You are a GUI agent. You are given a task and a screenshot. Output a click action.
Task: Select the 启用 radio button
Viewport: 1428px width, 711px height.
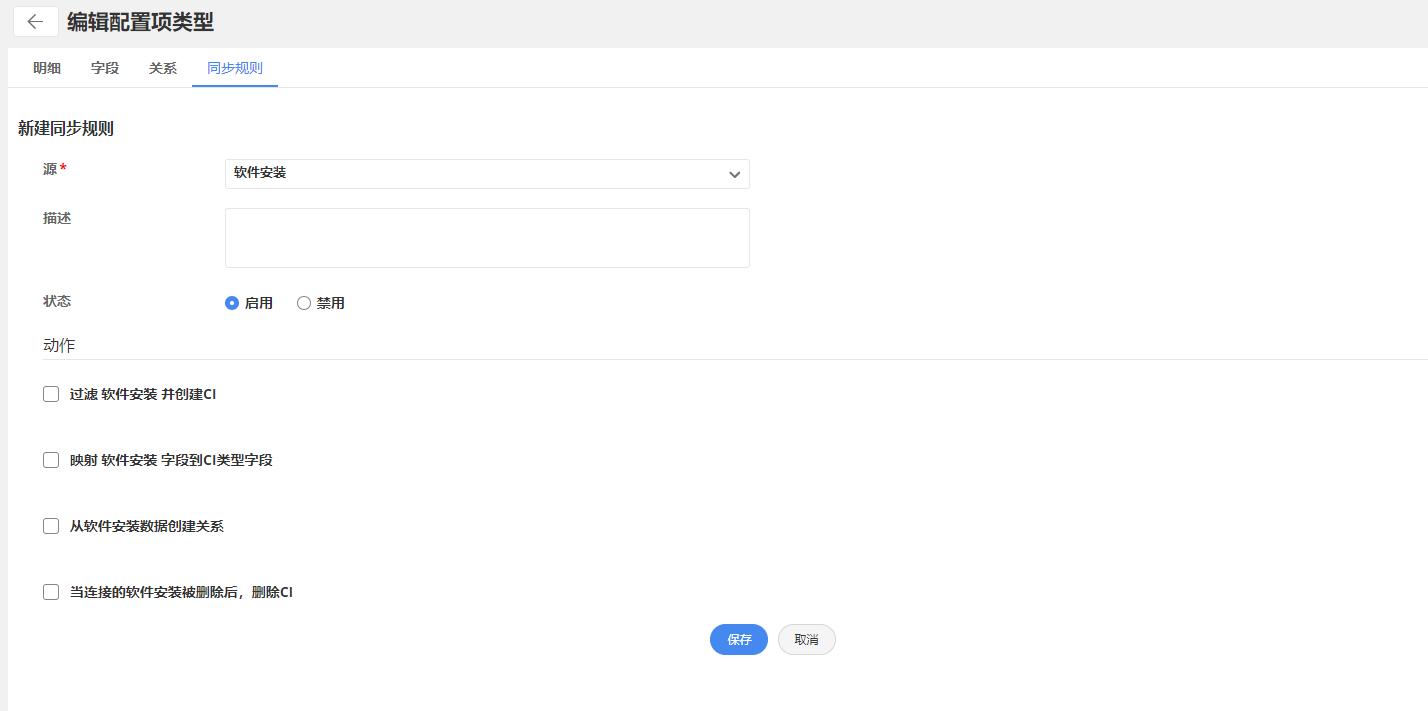232,303
